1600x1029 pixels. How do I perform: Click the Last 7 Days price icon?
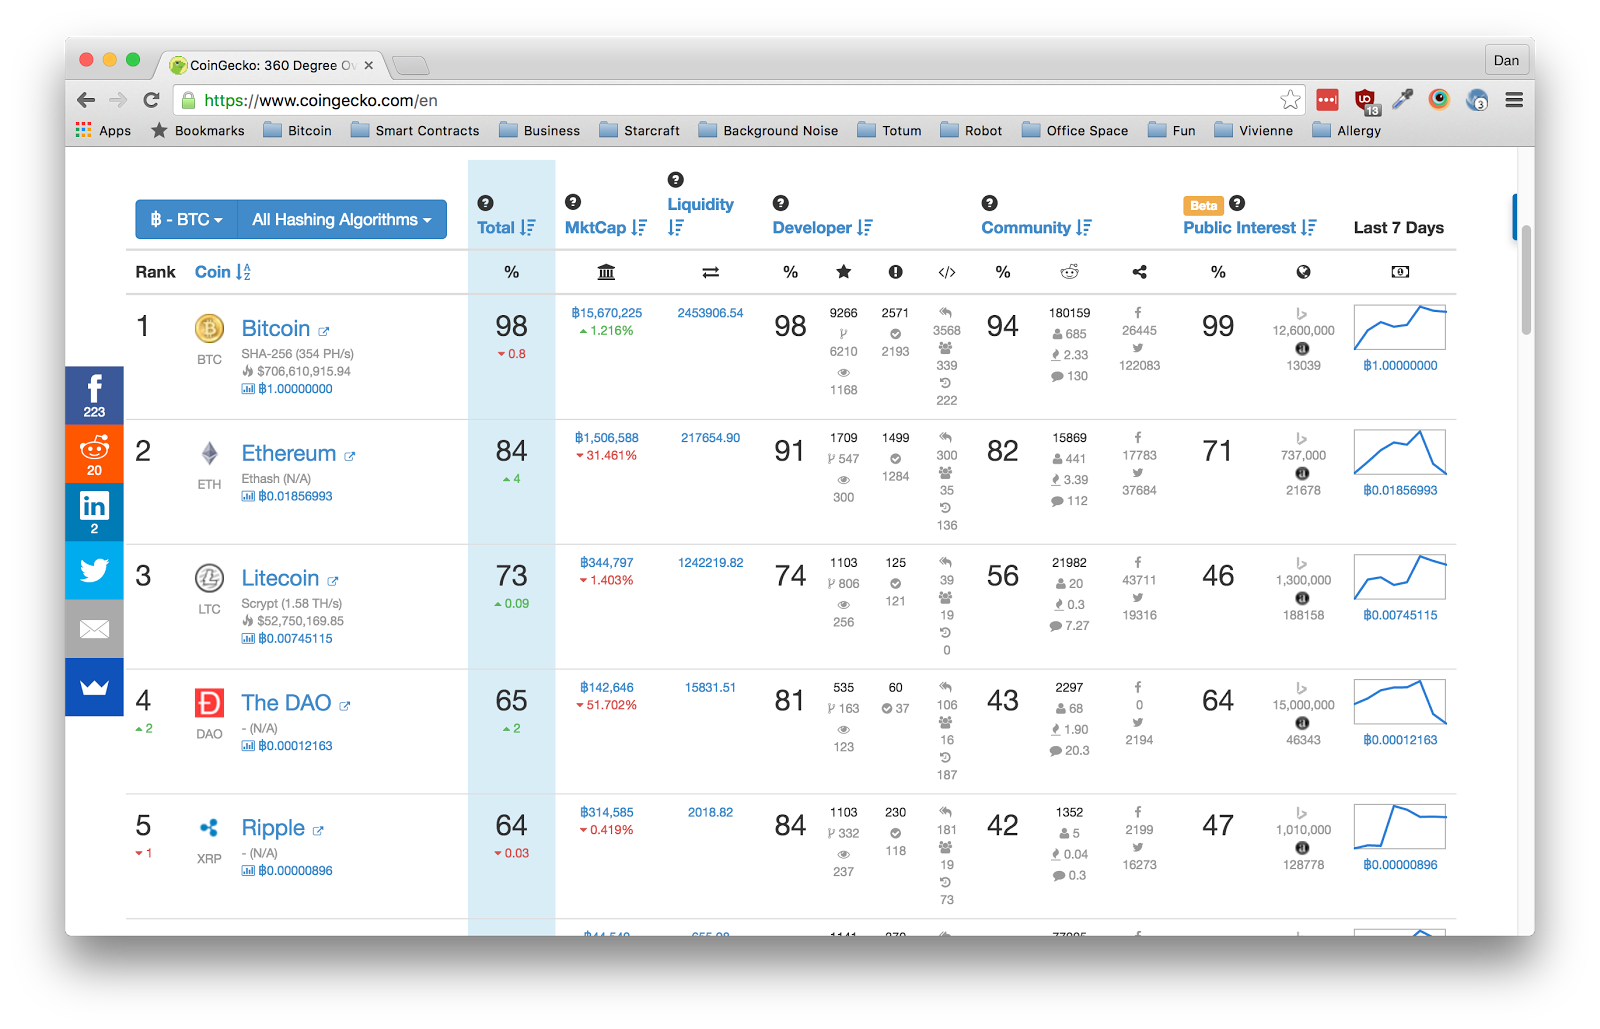(x=1400, y=272)
